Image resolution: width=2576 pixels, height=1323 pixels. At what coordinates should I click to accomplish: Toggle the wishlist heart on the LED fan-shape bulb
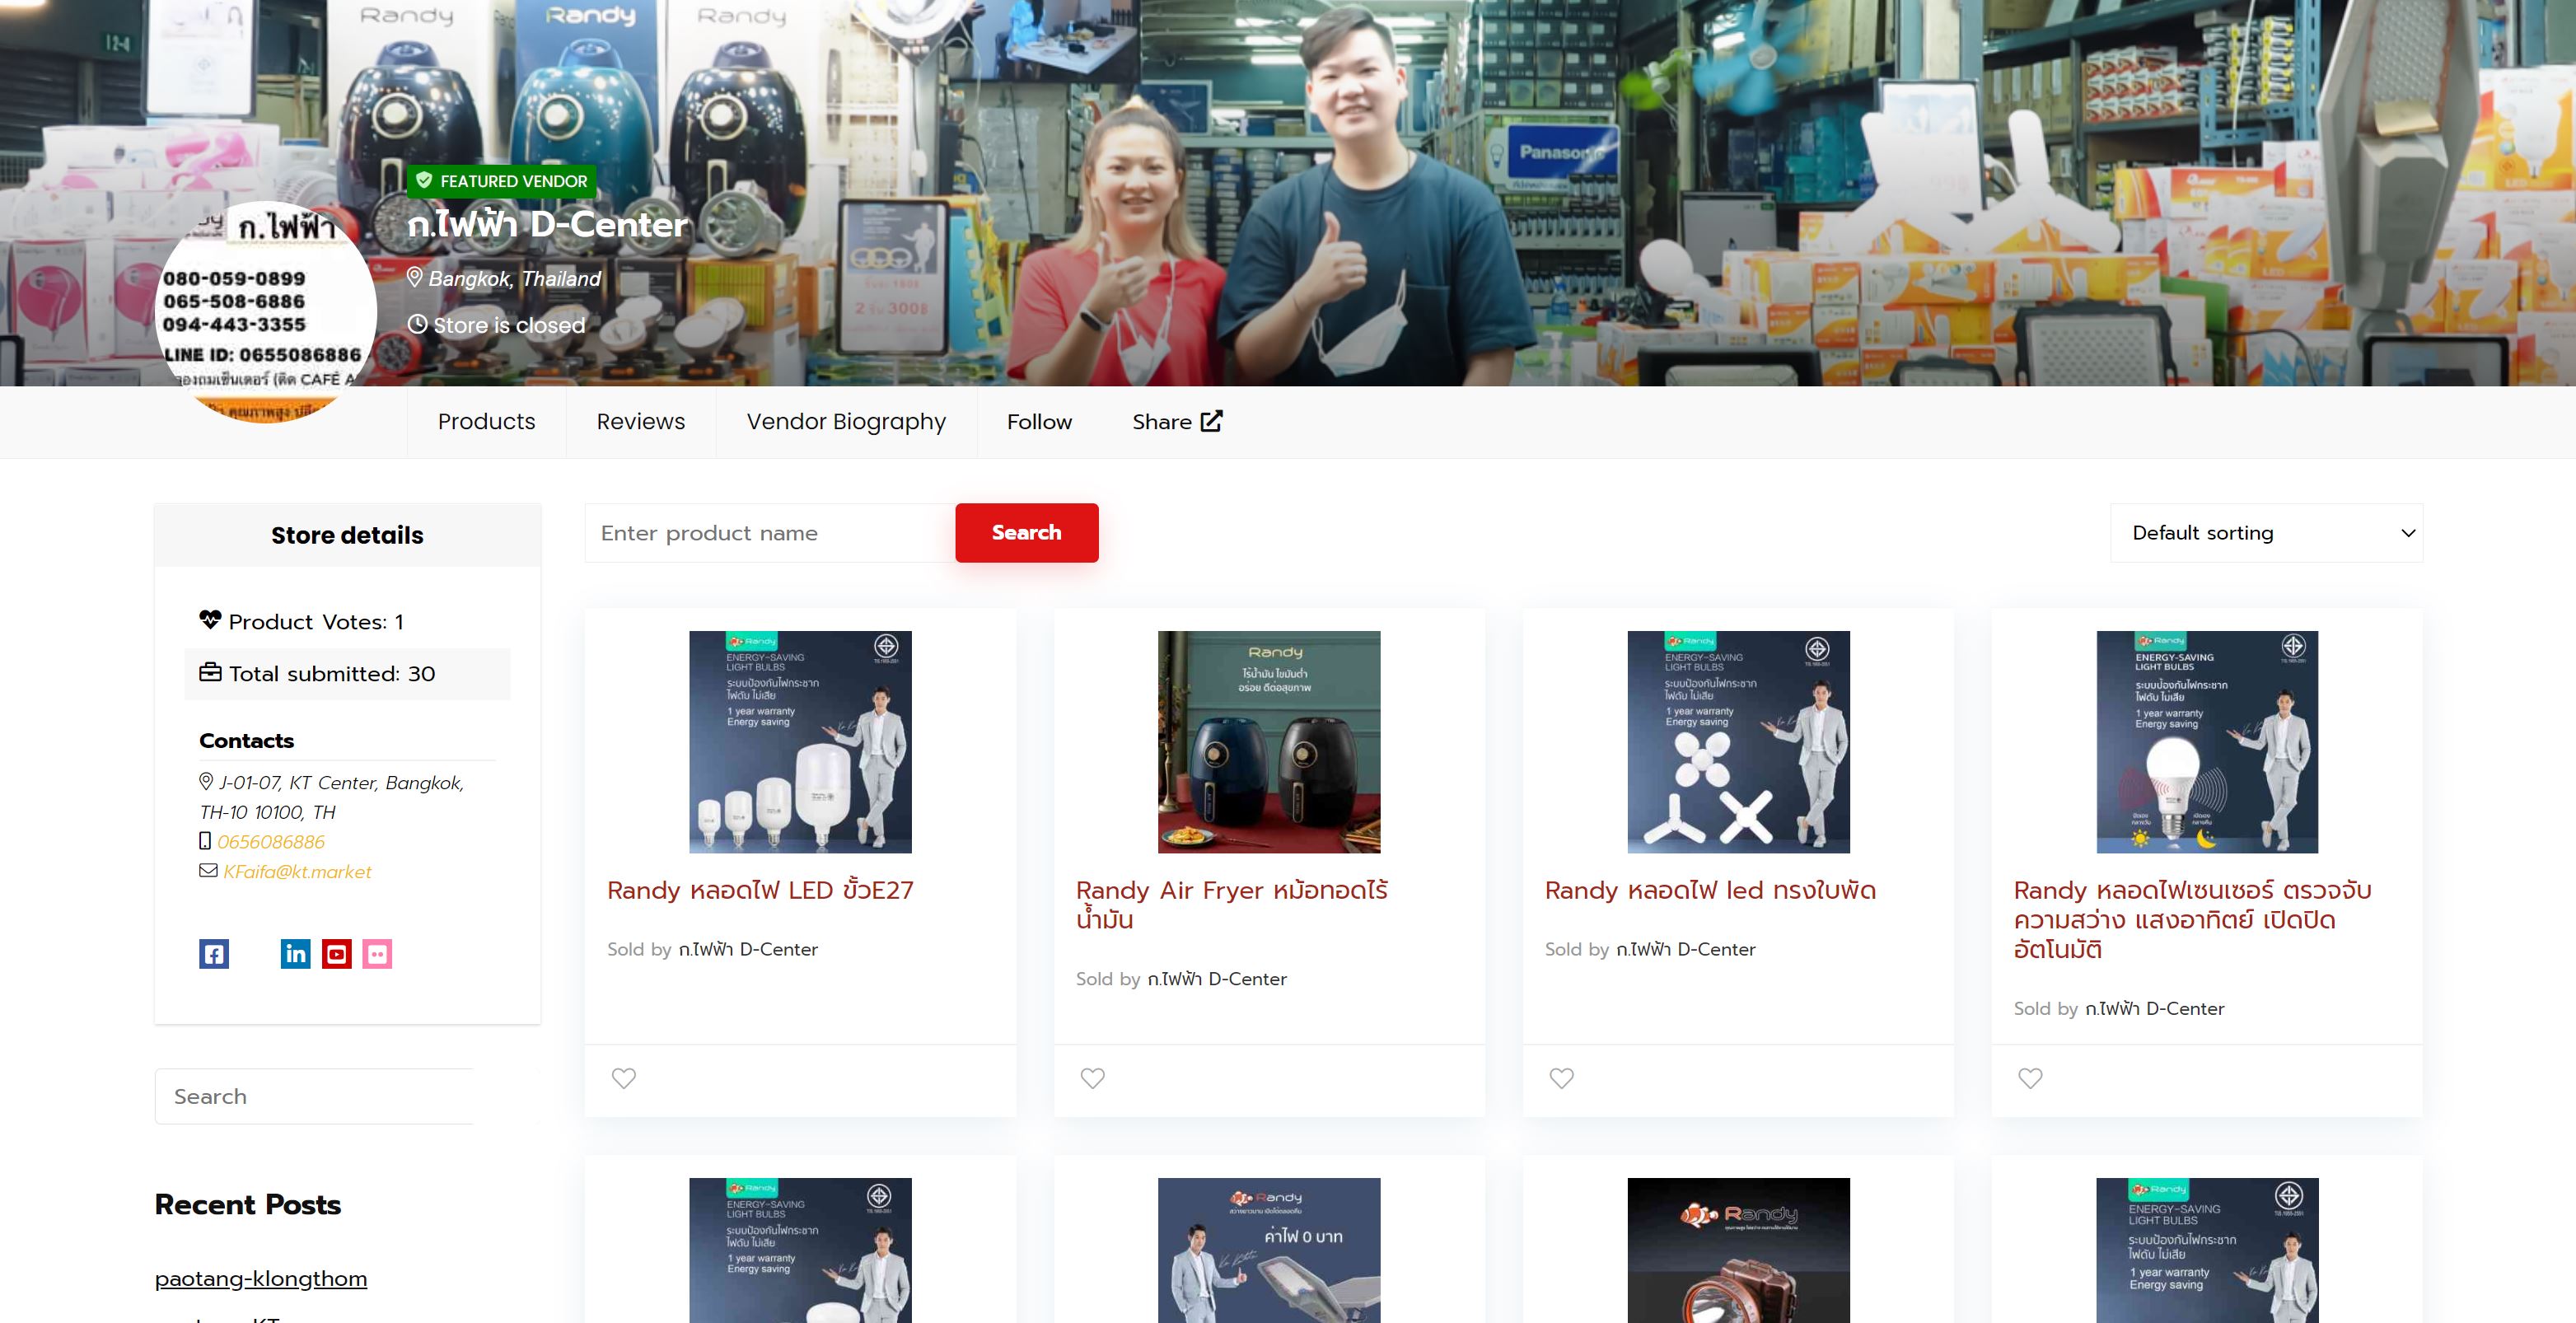1561,1078
